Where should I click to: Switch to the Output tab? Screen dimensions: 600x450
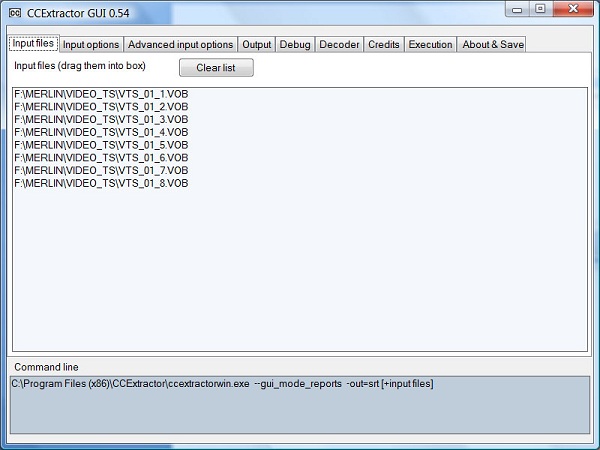point(256,44)
